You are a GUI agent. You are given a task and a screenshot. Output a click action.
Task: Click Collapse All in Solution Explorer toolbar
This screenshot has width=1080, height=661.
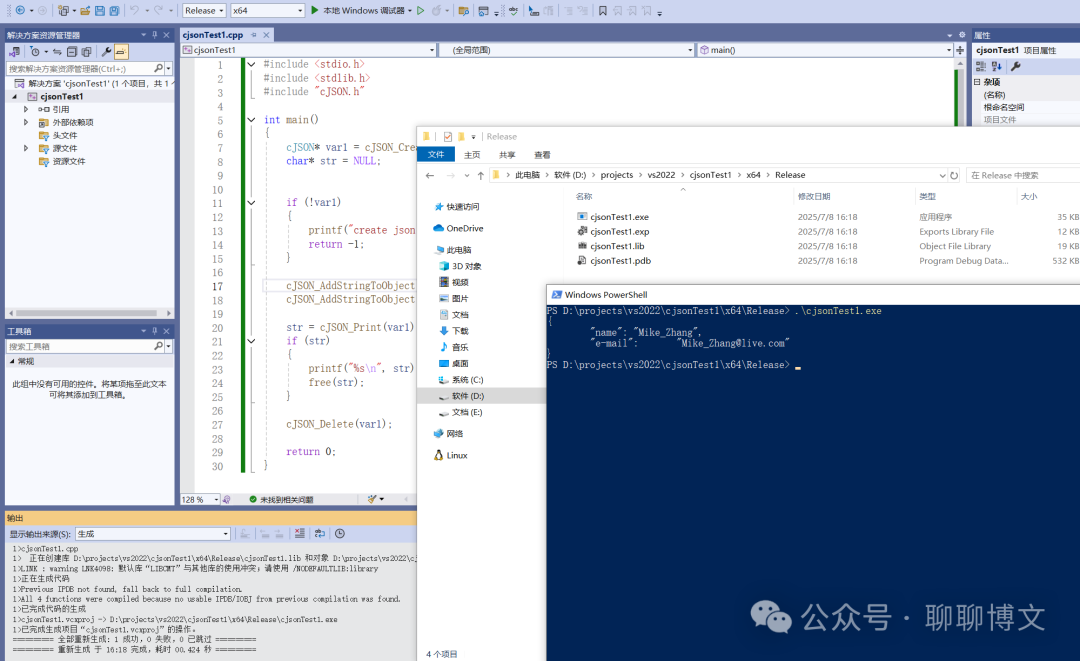pos(72,51)
